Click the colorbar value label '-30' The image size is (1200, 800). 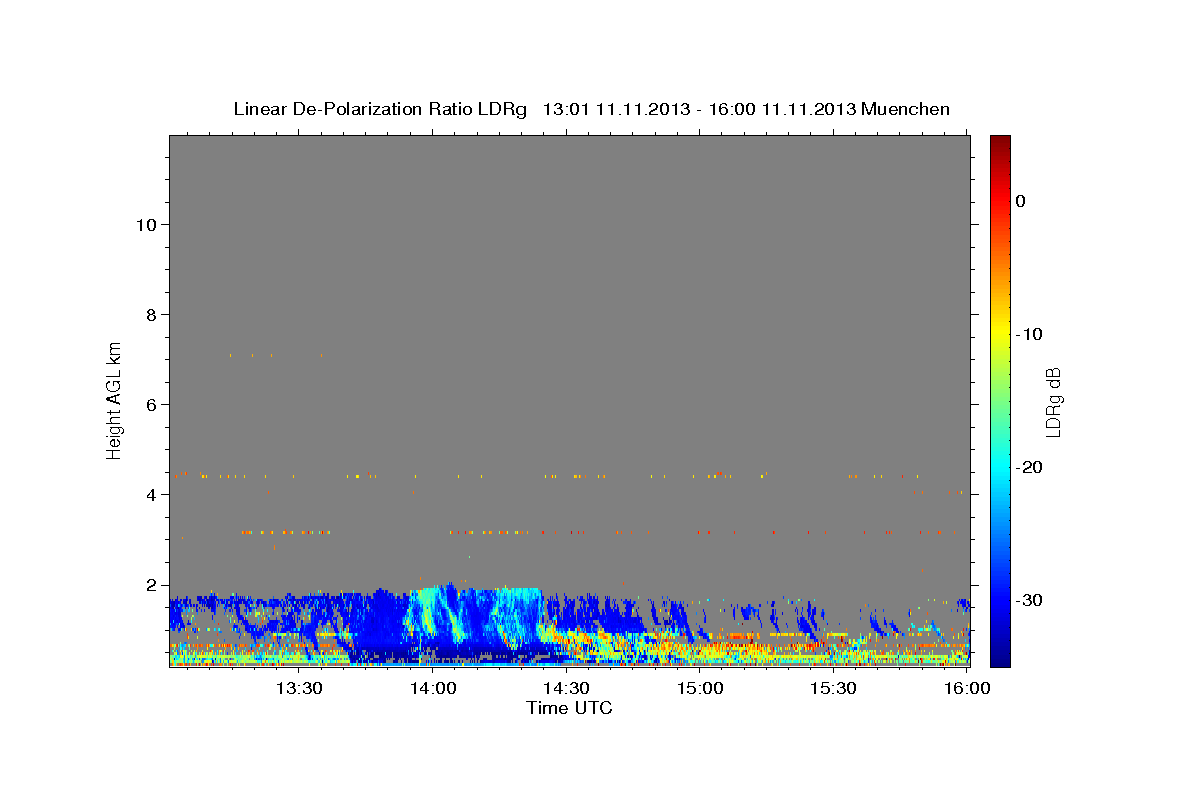click(x=1029, y=600)
